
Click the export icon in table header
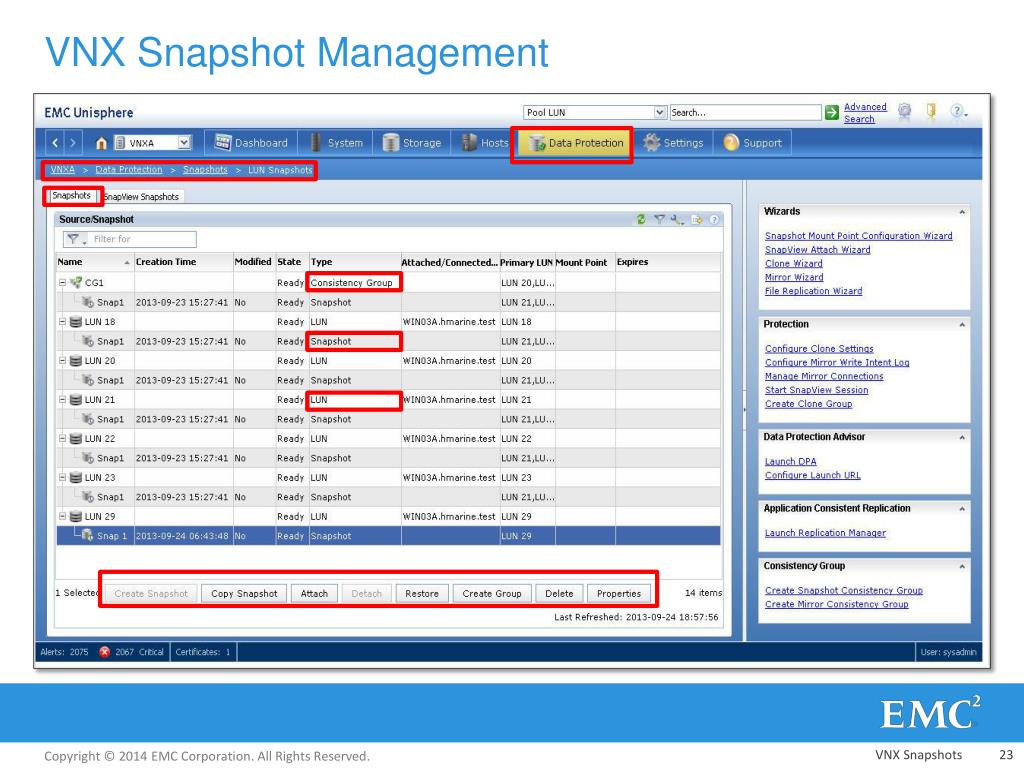[x=697, y=219]
